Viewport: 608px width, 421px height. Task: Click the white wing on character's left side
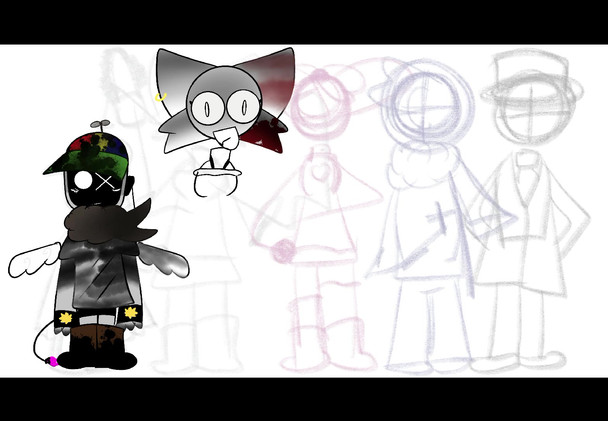(35, 261)
